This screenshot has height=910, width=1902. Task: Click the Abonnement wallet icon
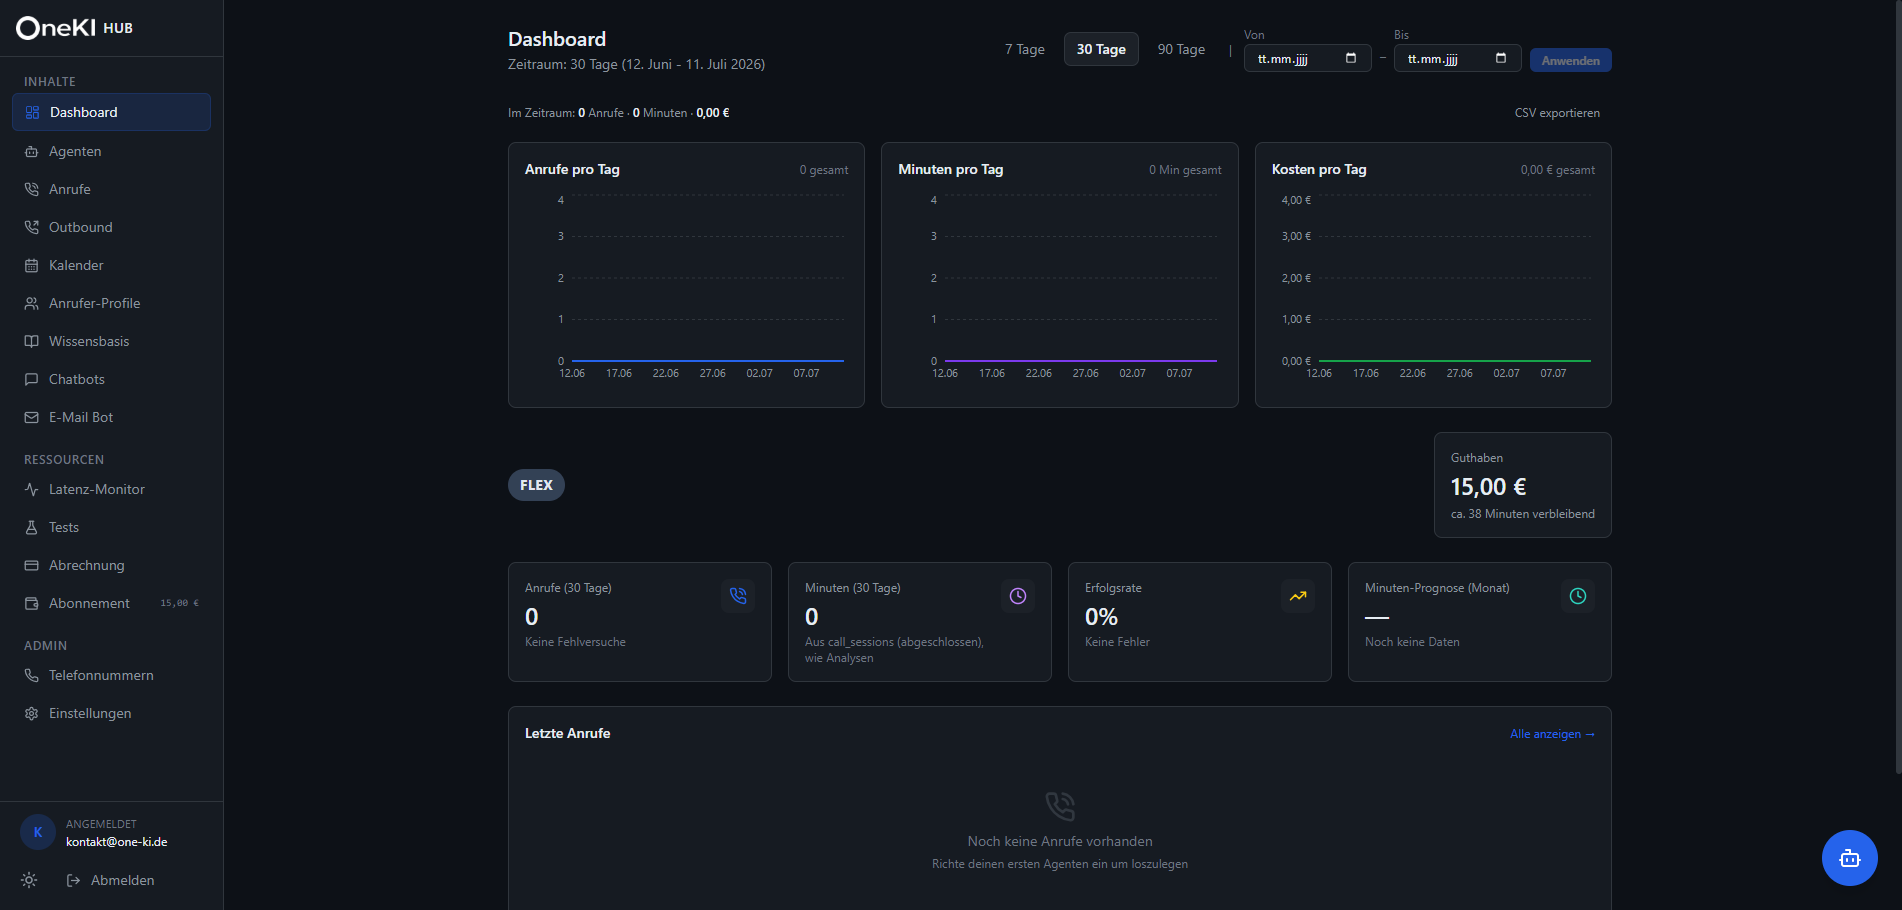(x=31, y=603)
